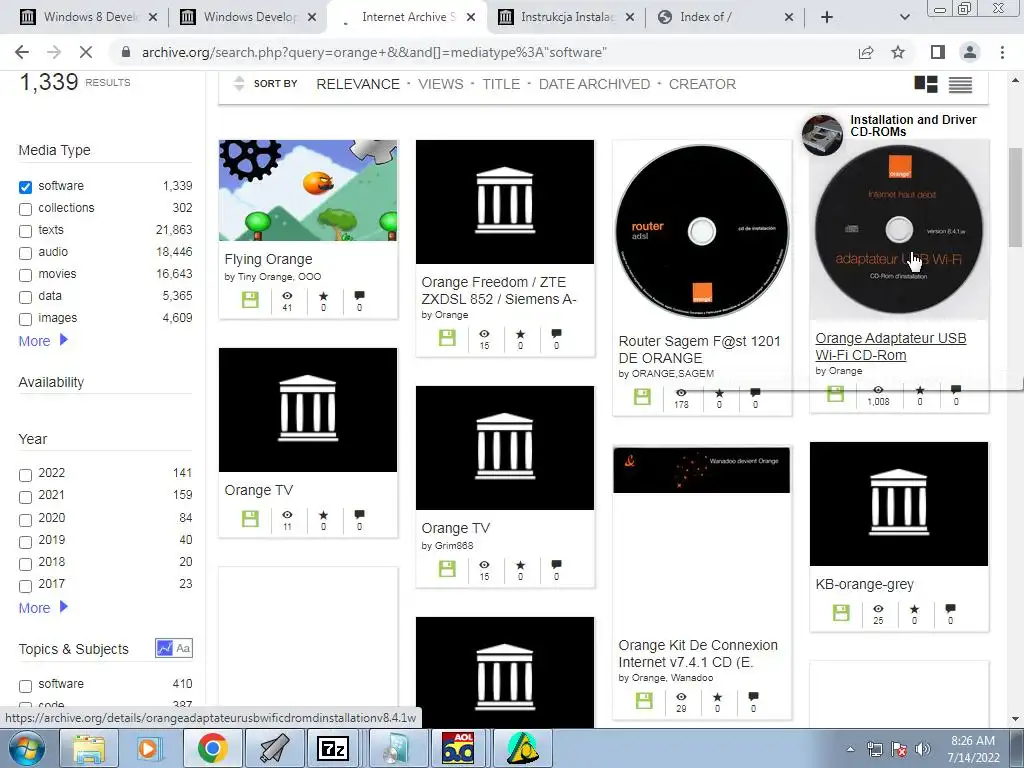Open share page icon in address bar
Image resolution: width=1024 pixels, height=768 pixels.
point(866,52)
